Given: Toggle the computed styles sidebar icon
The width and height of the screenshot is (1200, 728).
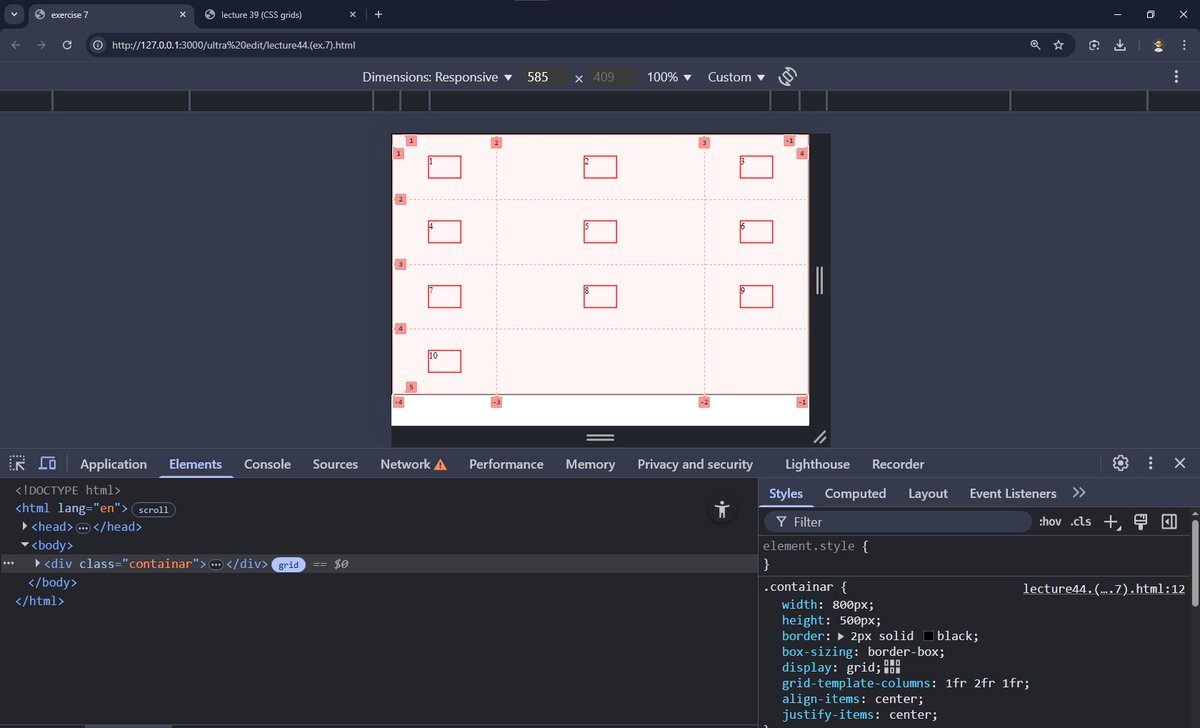Looking at the screenshot, I should point(1168,521).
